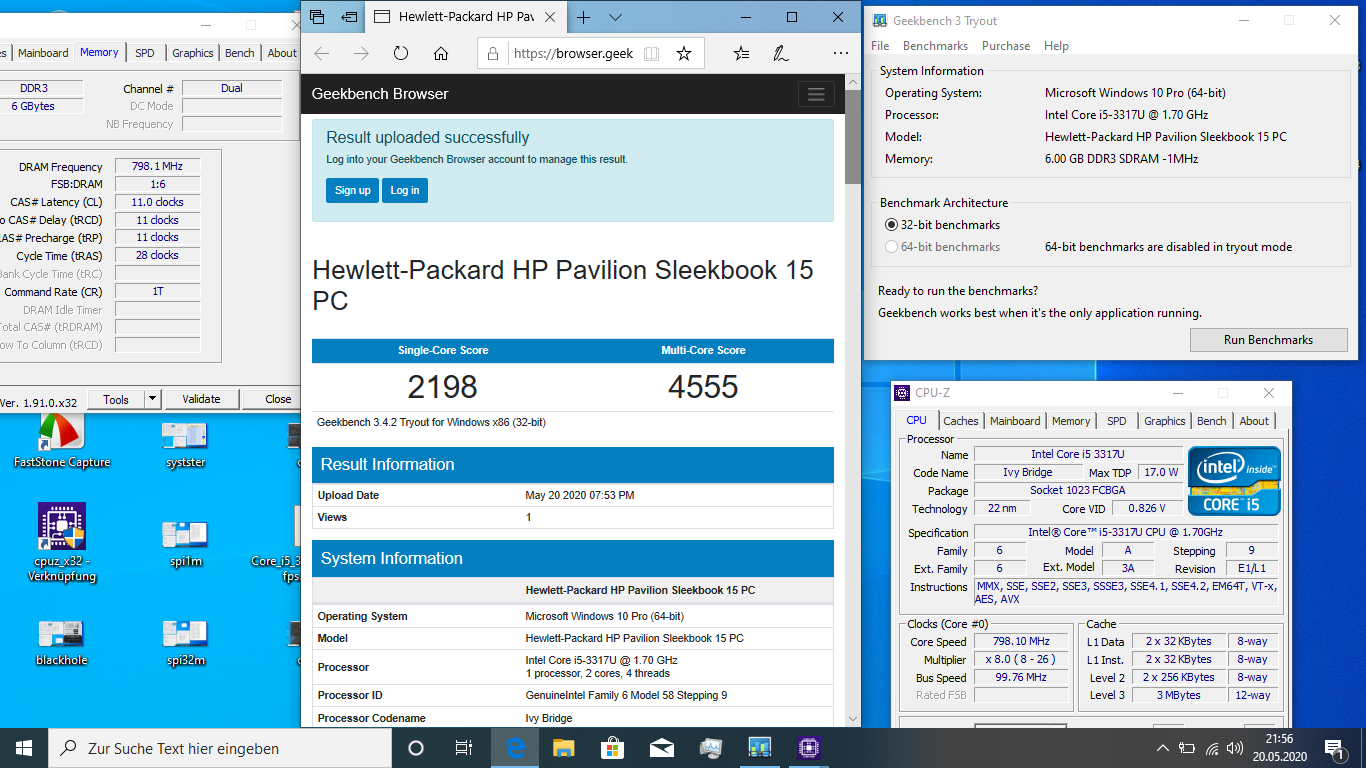Refresh the Geekbench Browser page
This screenshot has width=1366, height=768.
click(x=401, y=54)
